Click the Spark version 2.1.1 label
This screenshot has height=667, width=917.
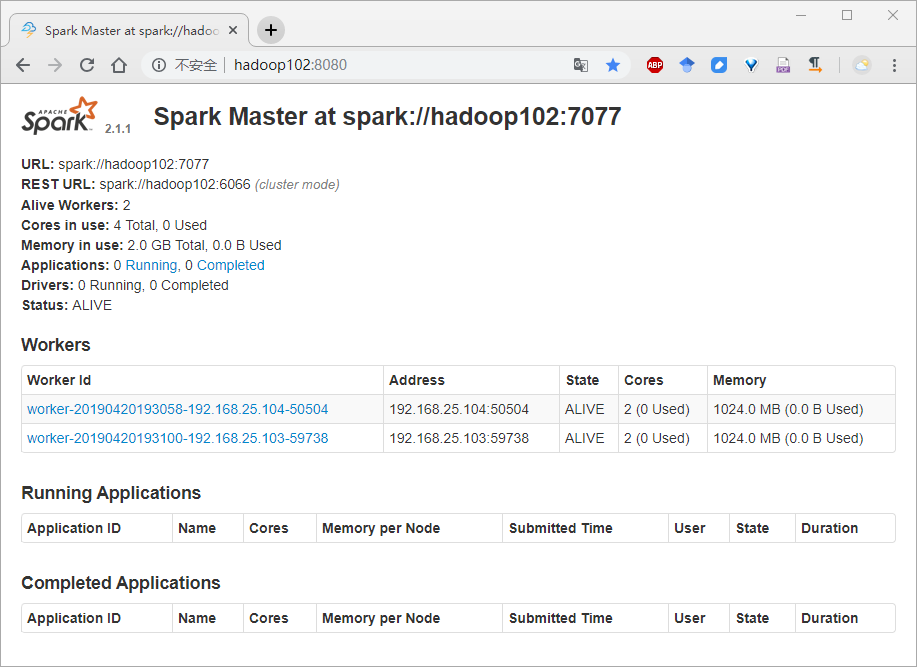tap(118, 129)
